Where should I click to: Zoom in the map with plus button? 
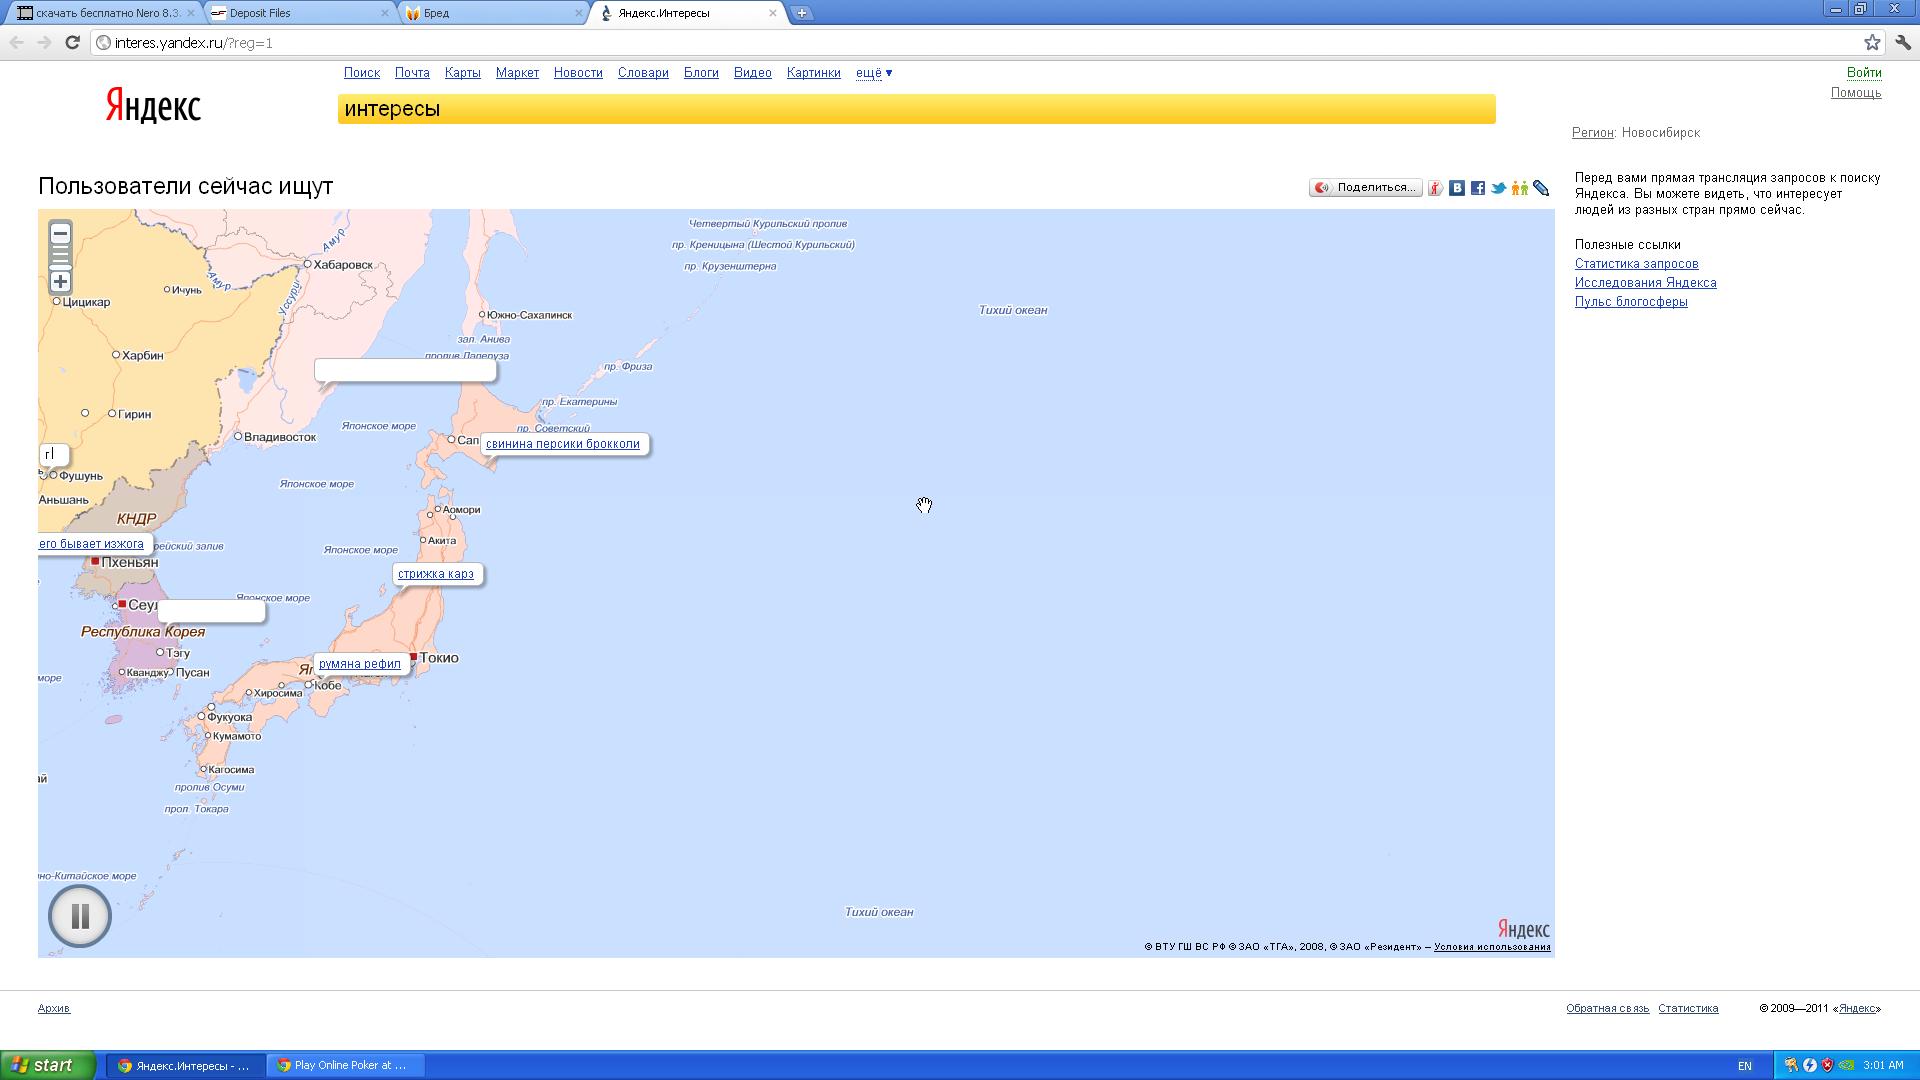coord(61,282)
